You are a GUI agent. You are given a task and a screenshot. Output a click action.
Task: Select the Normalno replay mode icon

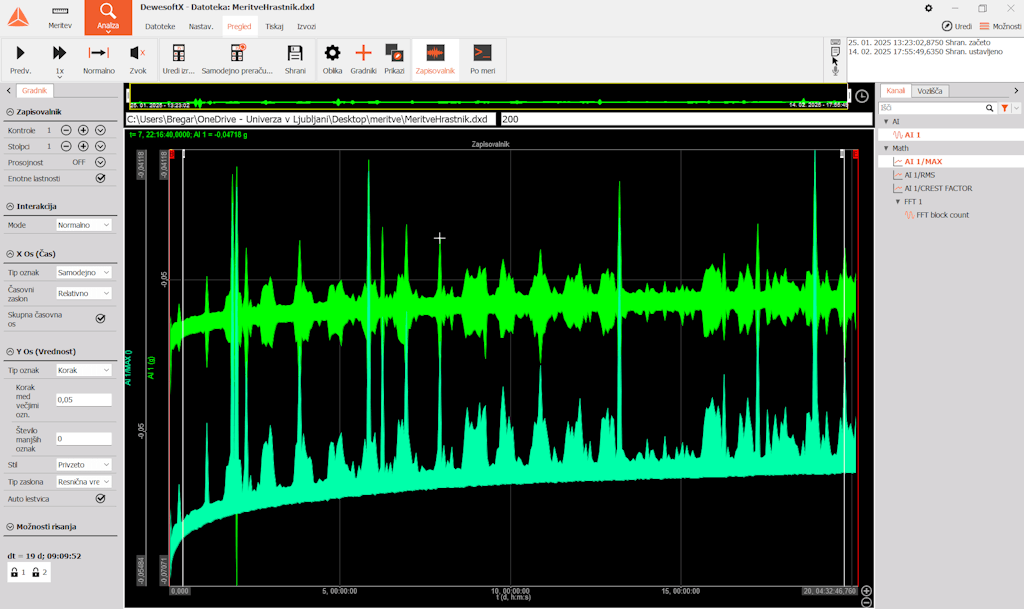coord(99,59)
